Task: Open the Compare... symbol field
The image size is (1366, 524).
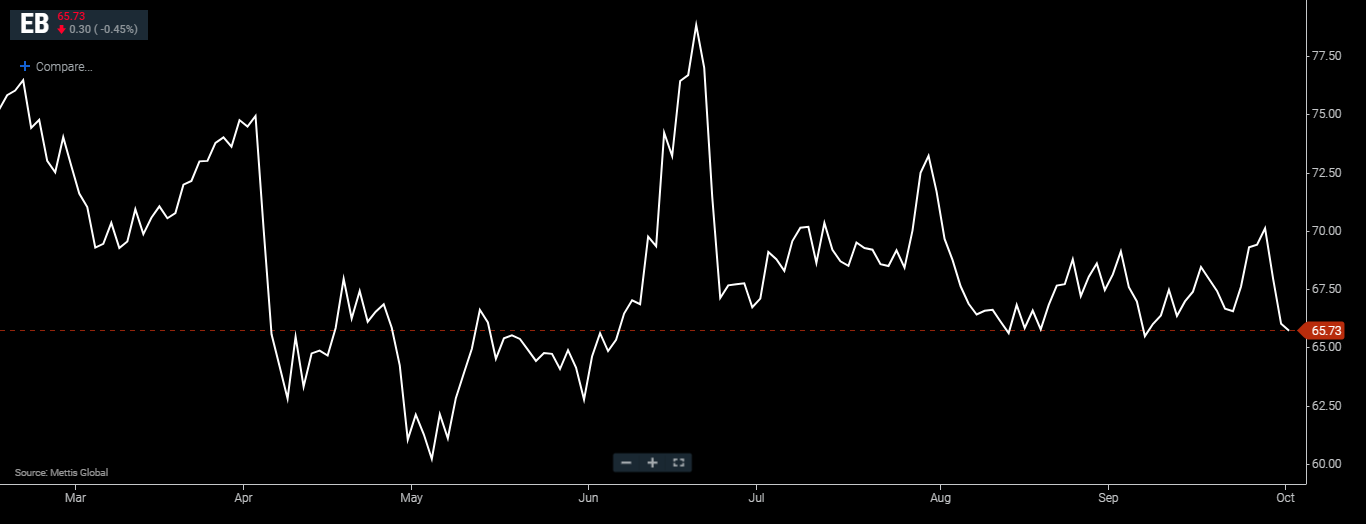Action: tap(64, 67)
